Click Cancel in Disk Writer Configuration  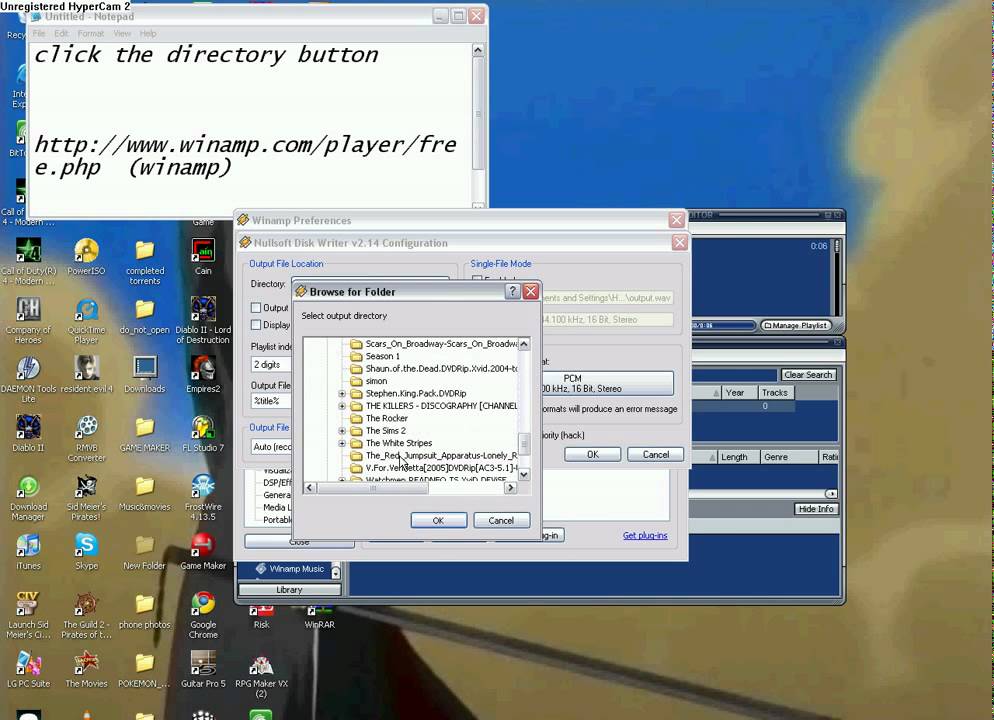pyautogui.click(x=655, y=454)
